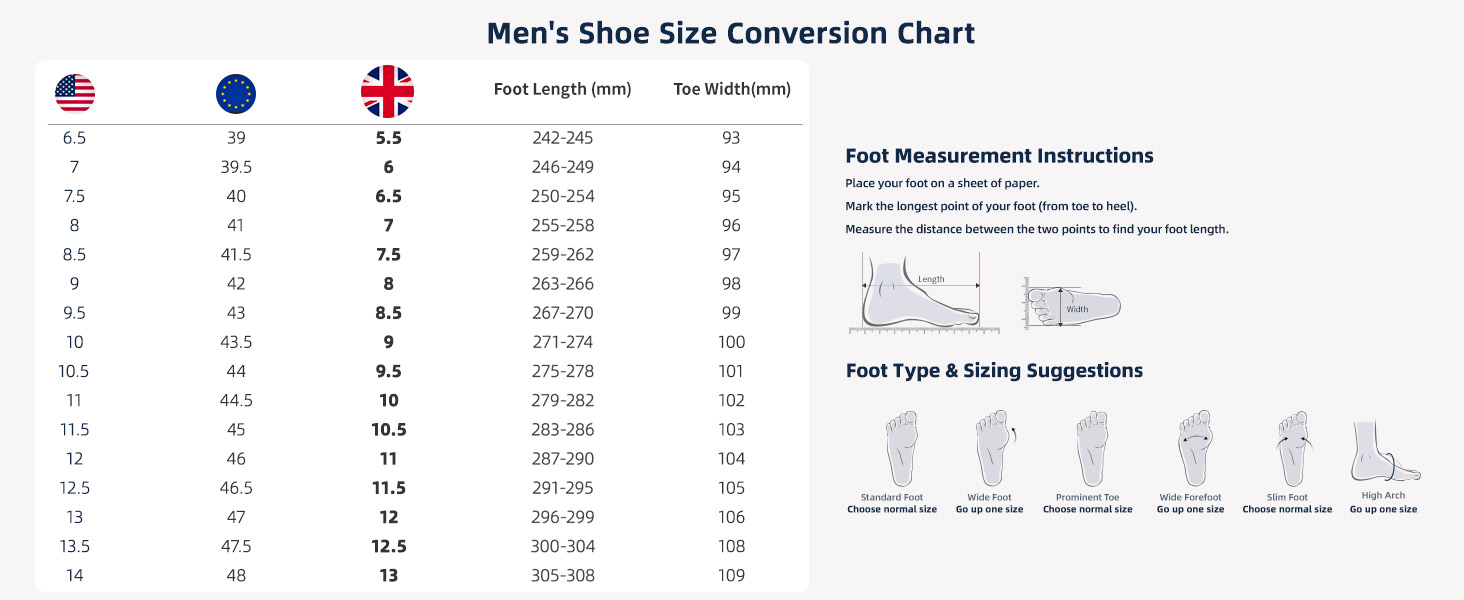Viewport: 1464px width, 600px height.
Task: Select the Prominent Toe illustration
Action: [1091, 448]
